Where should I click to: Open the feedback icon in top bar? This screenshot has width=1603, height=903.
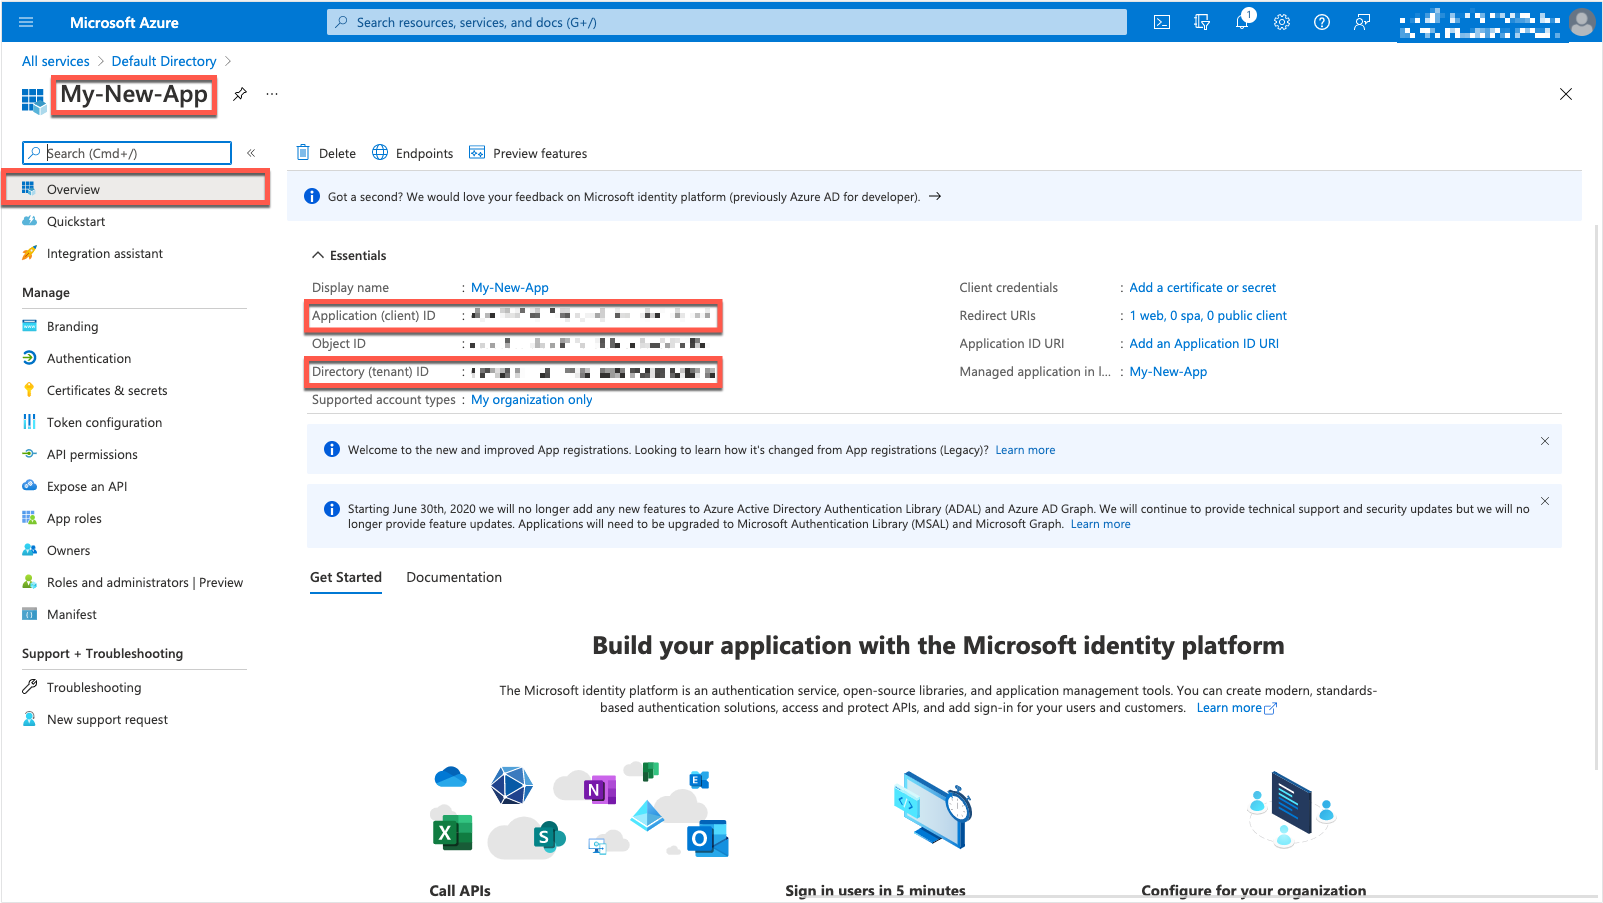[x=1362, y=22]
